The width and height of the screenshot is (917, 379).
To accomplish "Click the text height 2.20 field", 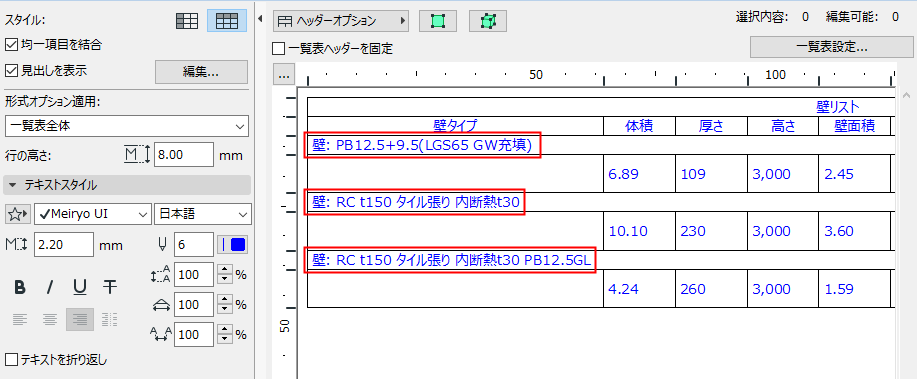I will coord(64,244).
